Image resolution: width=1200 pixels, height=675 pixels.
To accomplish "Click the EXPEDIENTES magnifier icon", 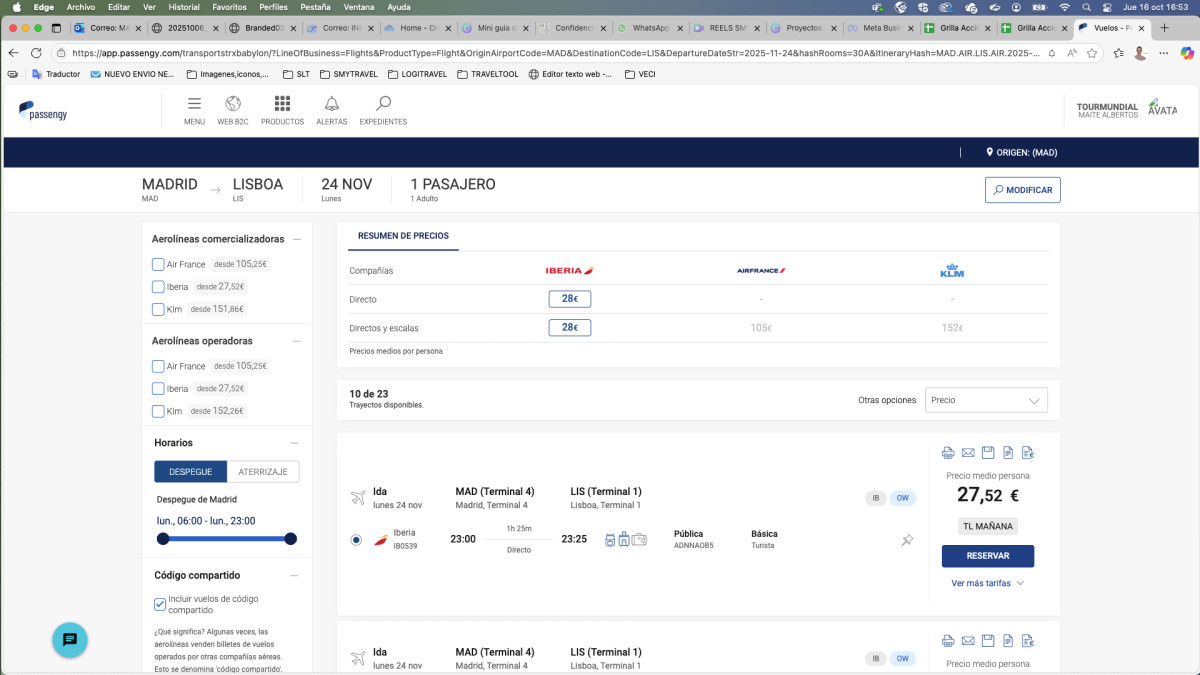I will tap(383, 104).
